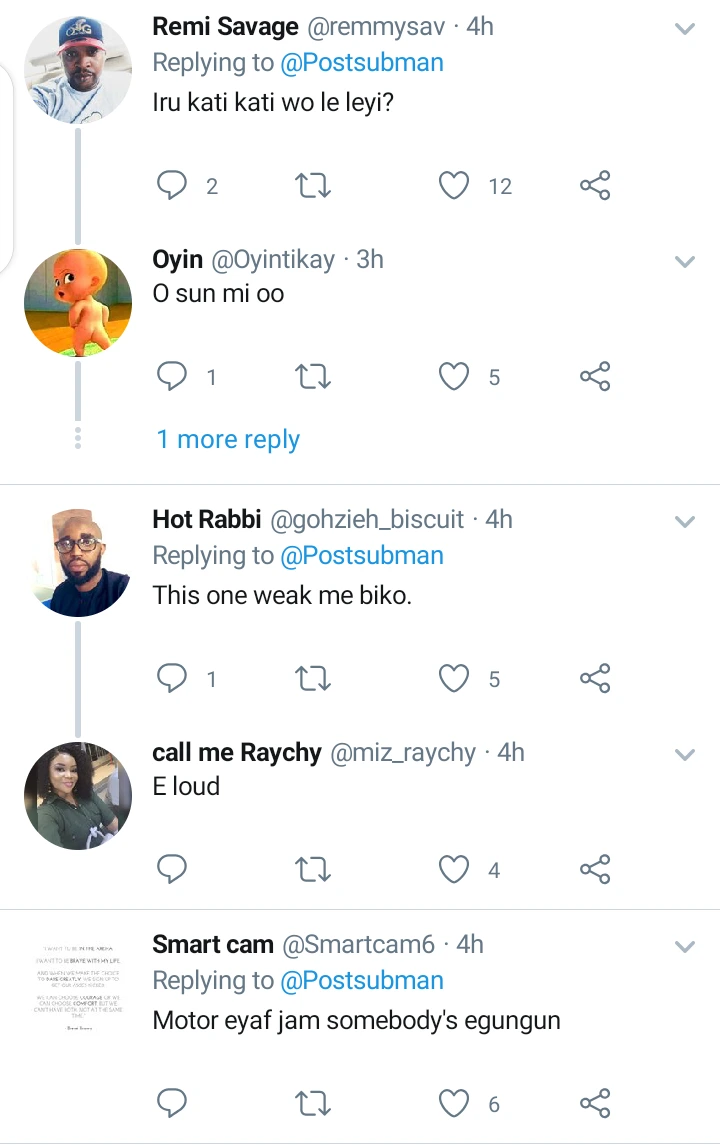Retweet Oyin's tweet
The width and height of the screenshot is (720, 1145).
point(314,377)
